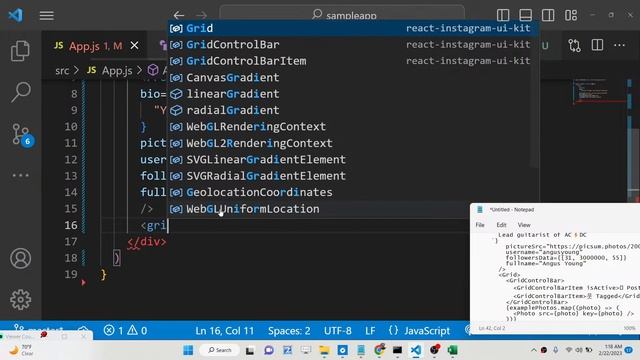Click line number 16 in the gutter
Viewport: 640px width, 360px height.
pos(71,225)
